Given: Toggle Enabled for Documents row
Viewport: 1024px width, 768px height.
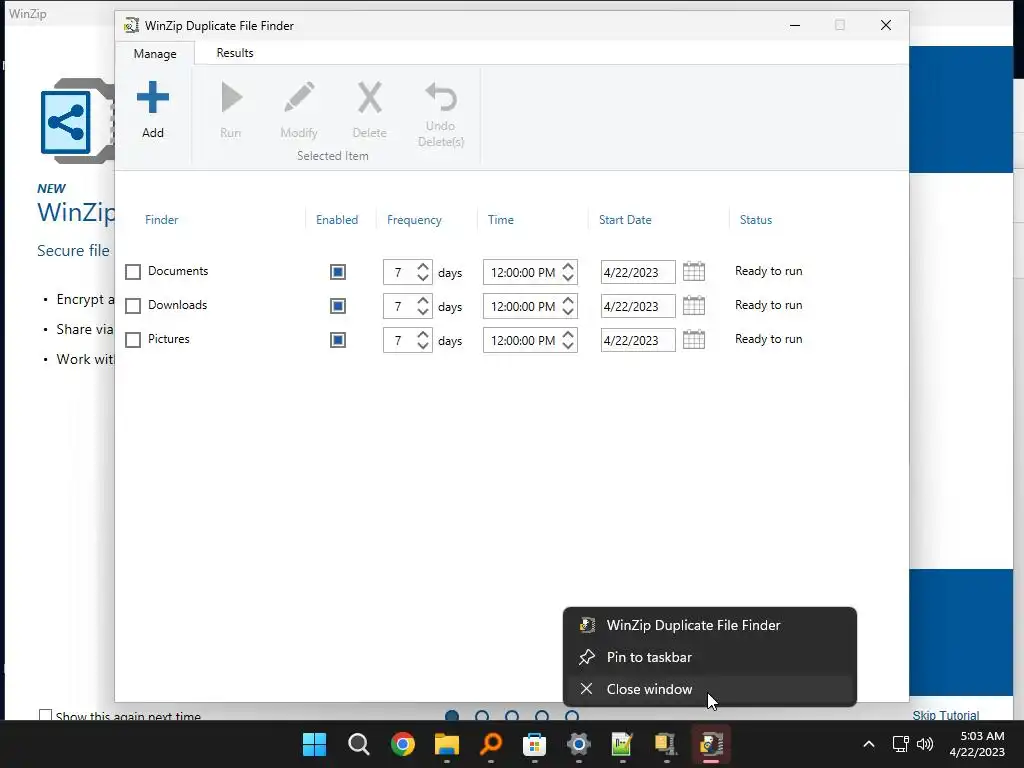Looking at the screenshot, I should tap(338, 272).
